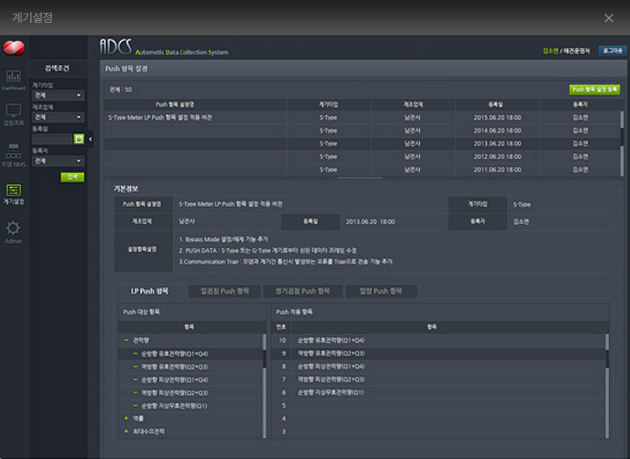Select 순방향 지상무효전력량(Q1) in the target tree
This screenshot has height=459, width=630.
click(x=174, y=406)
